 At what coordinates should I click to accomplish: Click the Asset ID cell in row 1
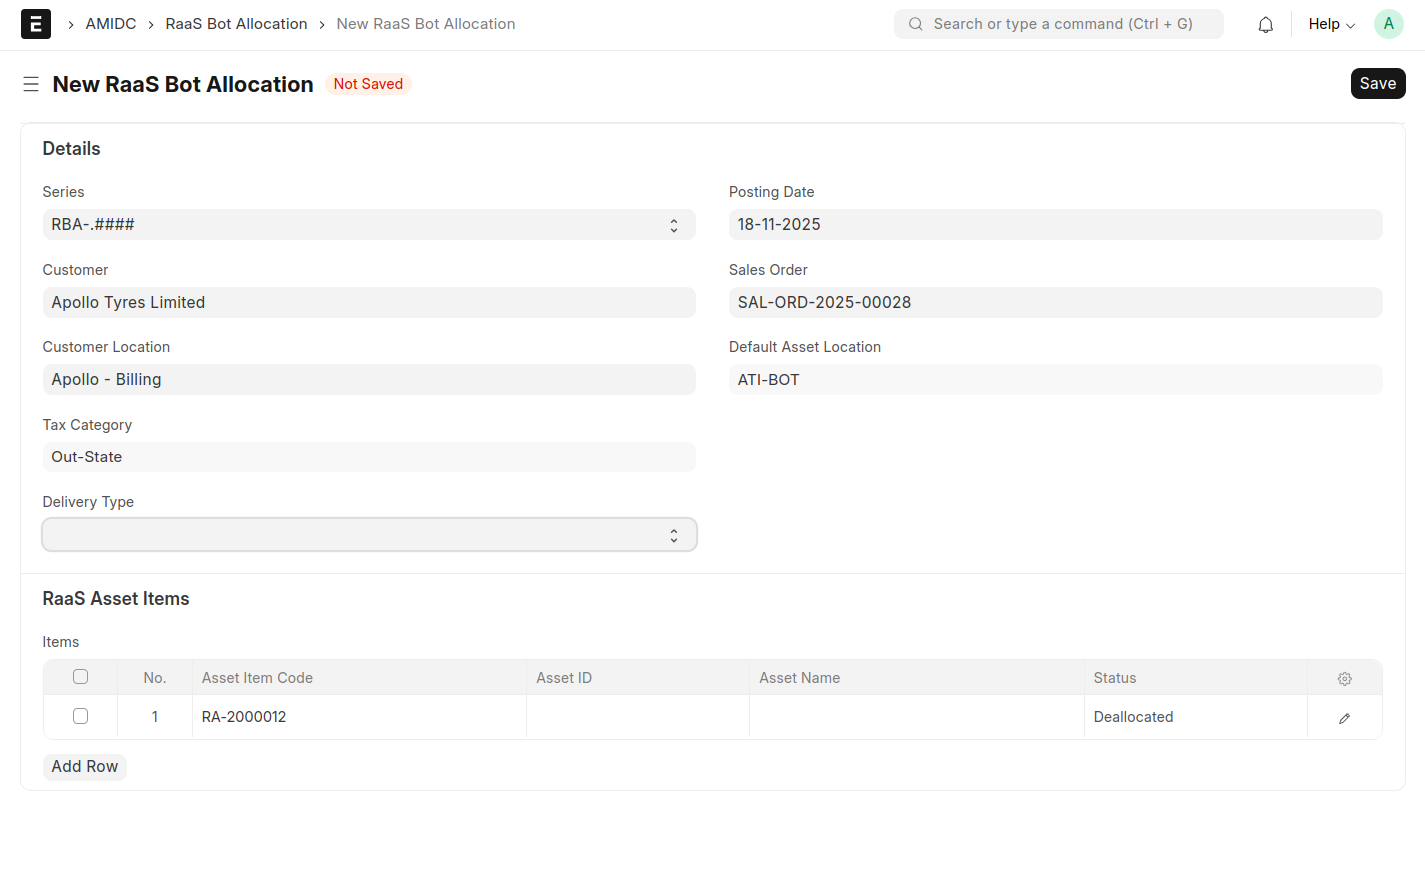pos(637,717)
